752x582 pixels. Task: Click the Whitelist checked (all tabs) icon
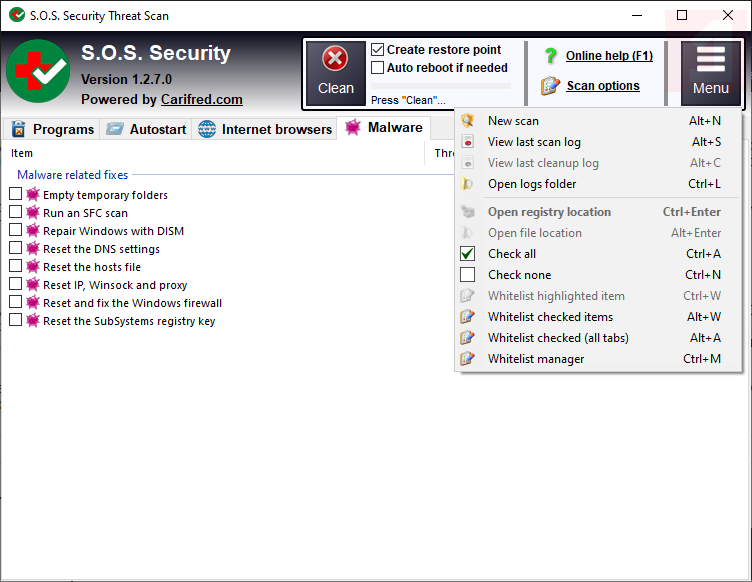tap(468, 338)
